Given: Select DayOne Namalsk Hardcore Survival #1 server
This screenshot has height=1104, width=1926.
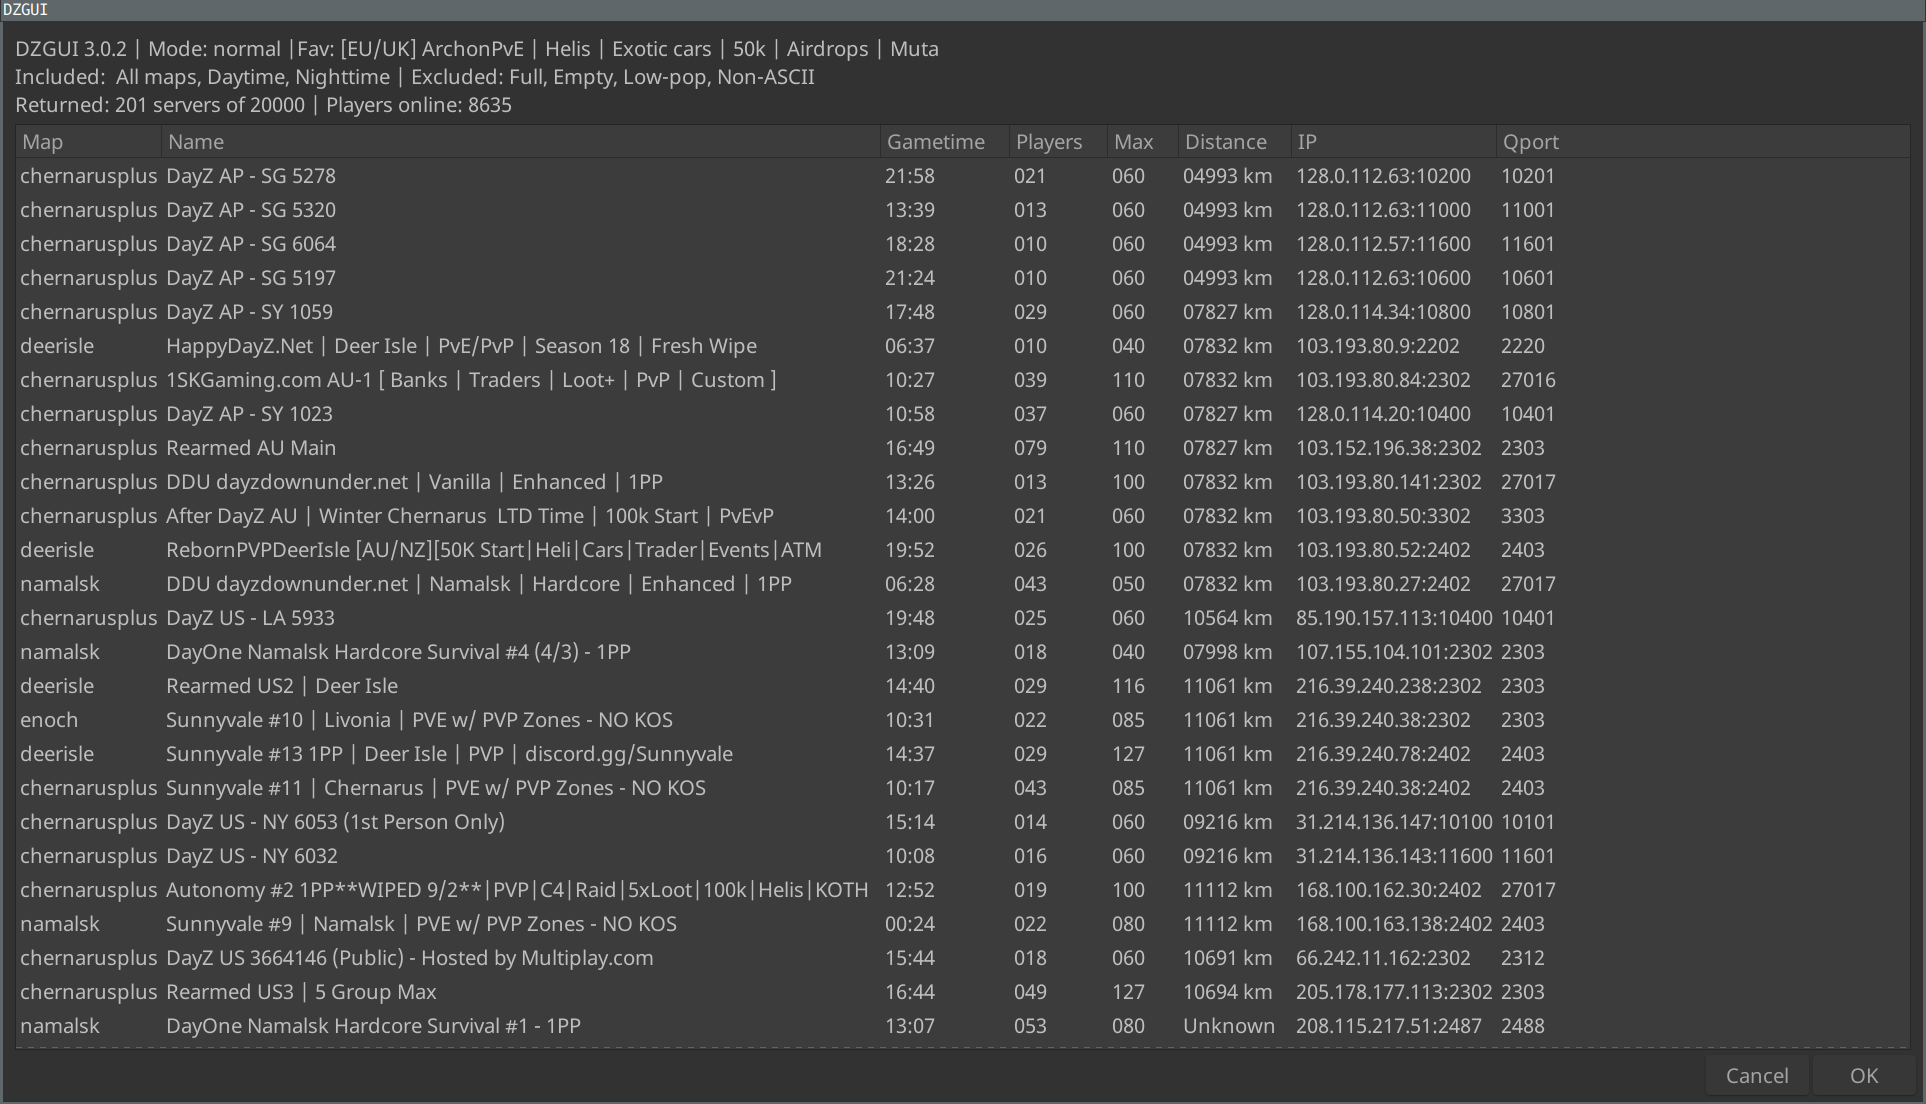Looking at the screenshot, I should point(962,1026).
